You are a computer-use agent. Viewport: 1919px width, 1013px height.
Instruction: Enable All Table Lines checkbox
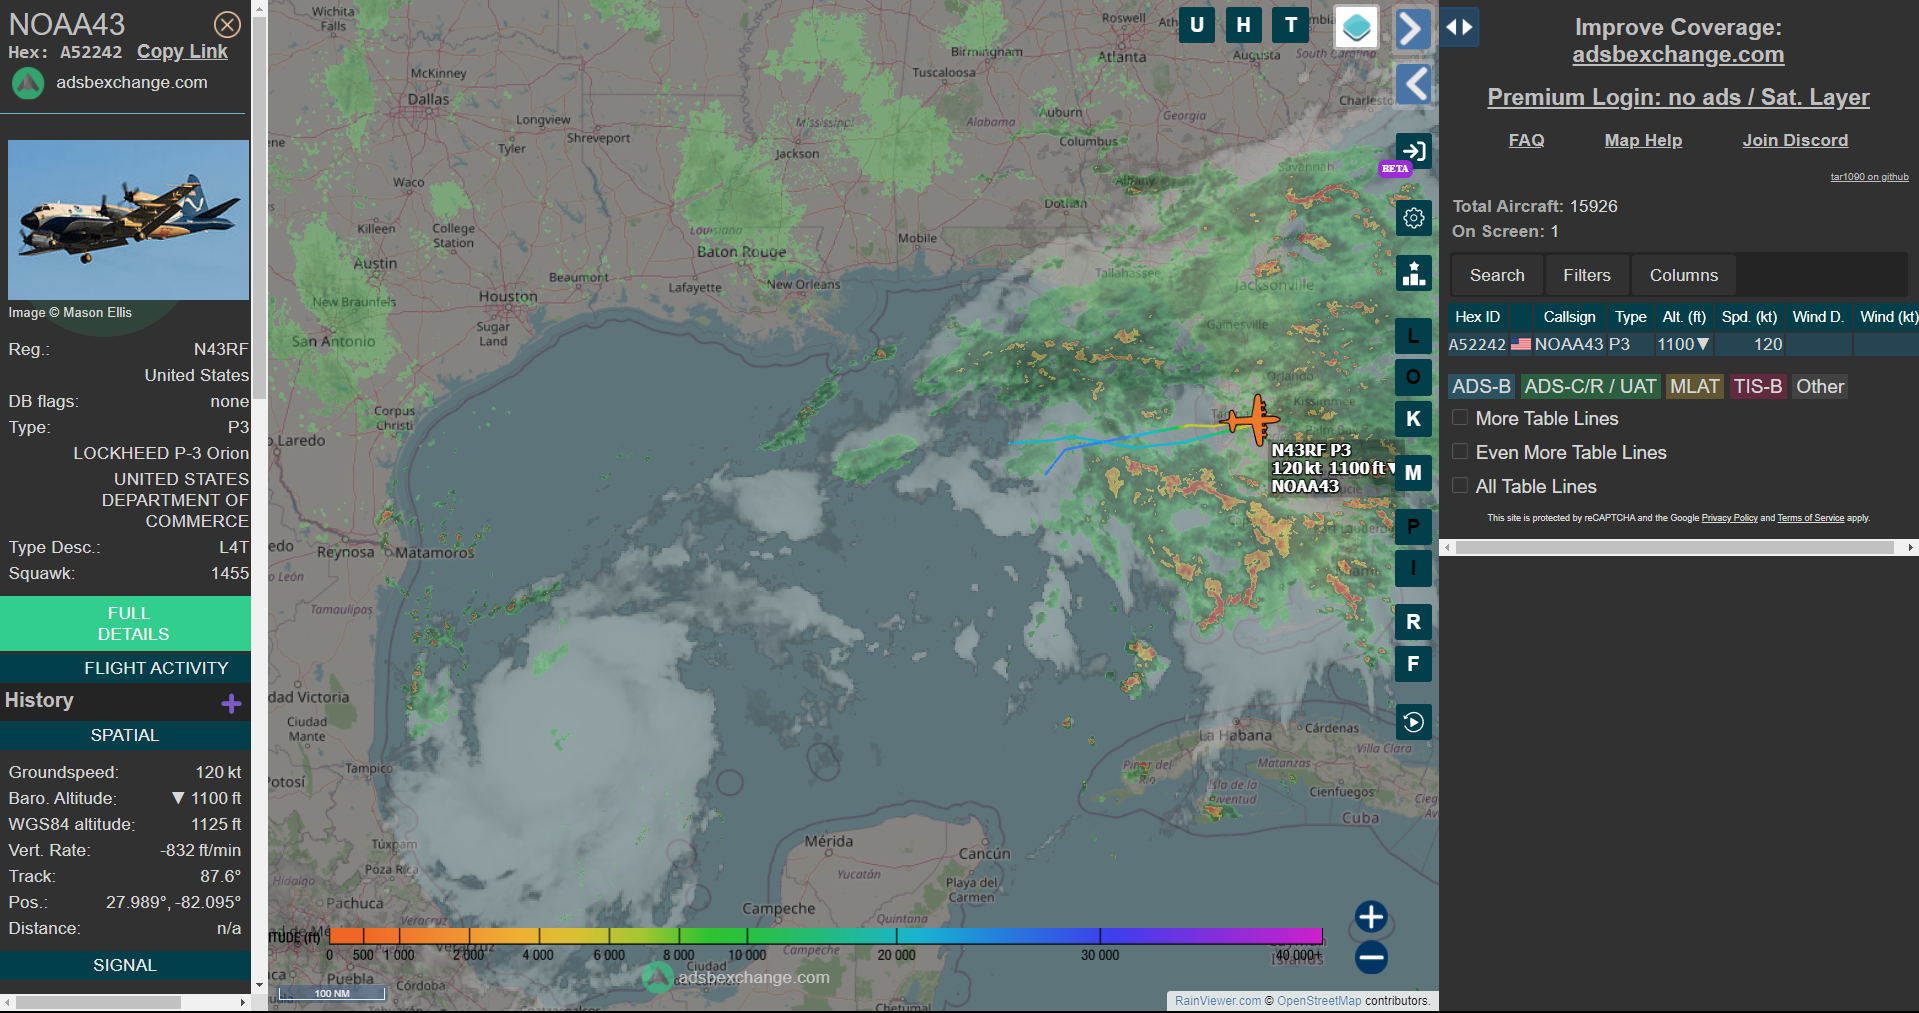1460,486
